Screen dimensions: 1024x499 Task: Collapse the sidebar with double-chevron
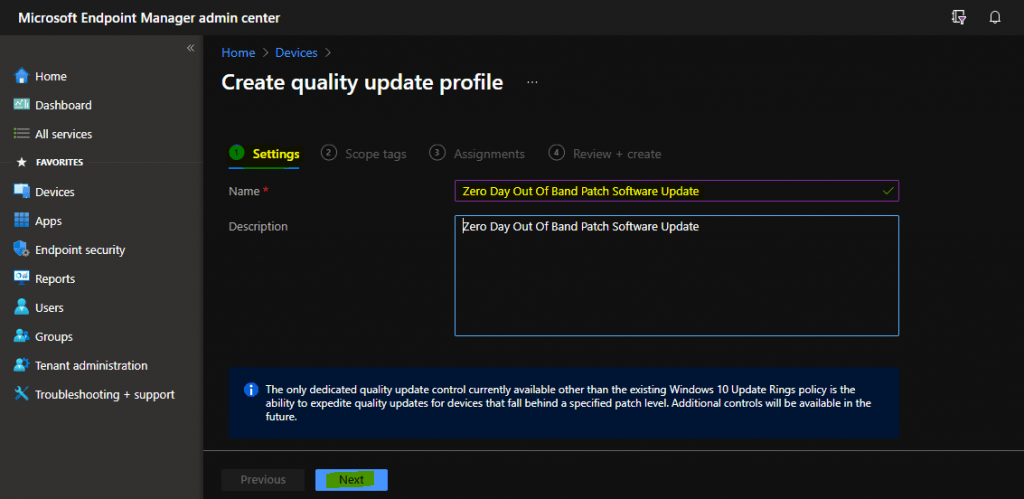point(191,48)
